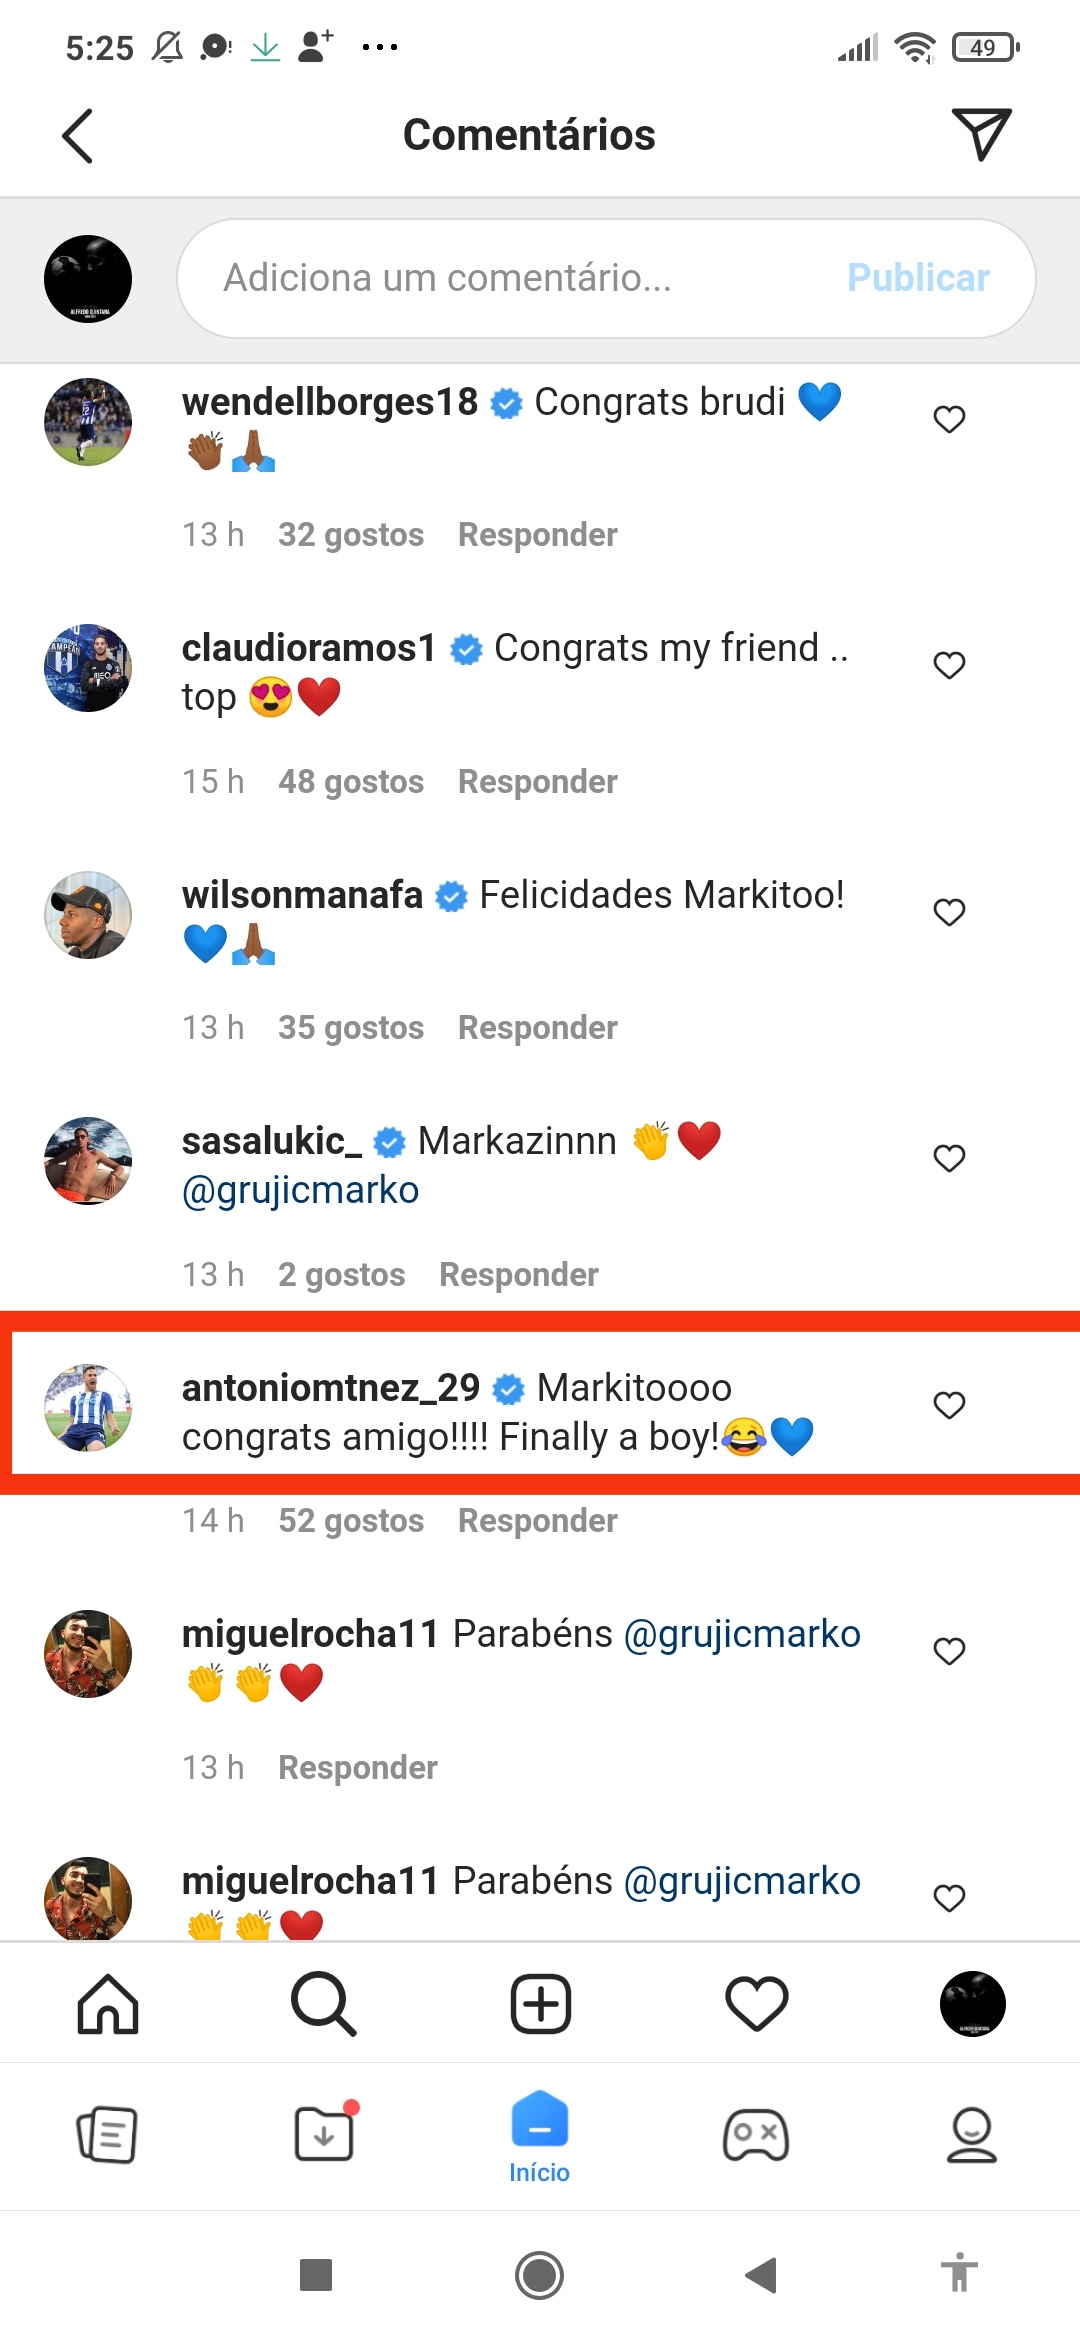Screen dimensions: 1080x2340
Task: Open the direct share paper plane icon
Action: click(x=981, y=135)
